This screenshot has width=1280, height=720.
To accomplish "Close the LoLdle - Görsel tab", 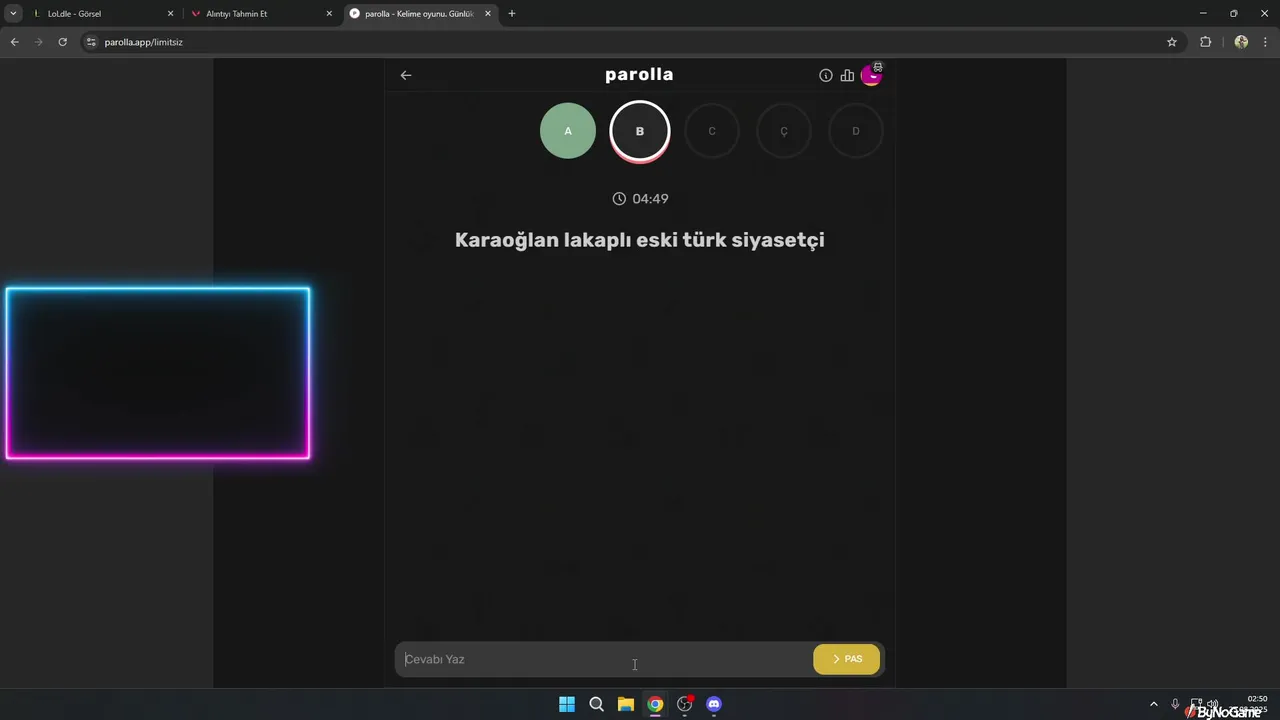I will [x=170, y=14].
